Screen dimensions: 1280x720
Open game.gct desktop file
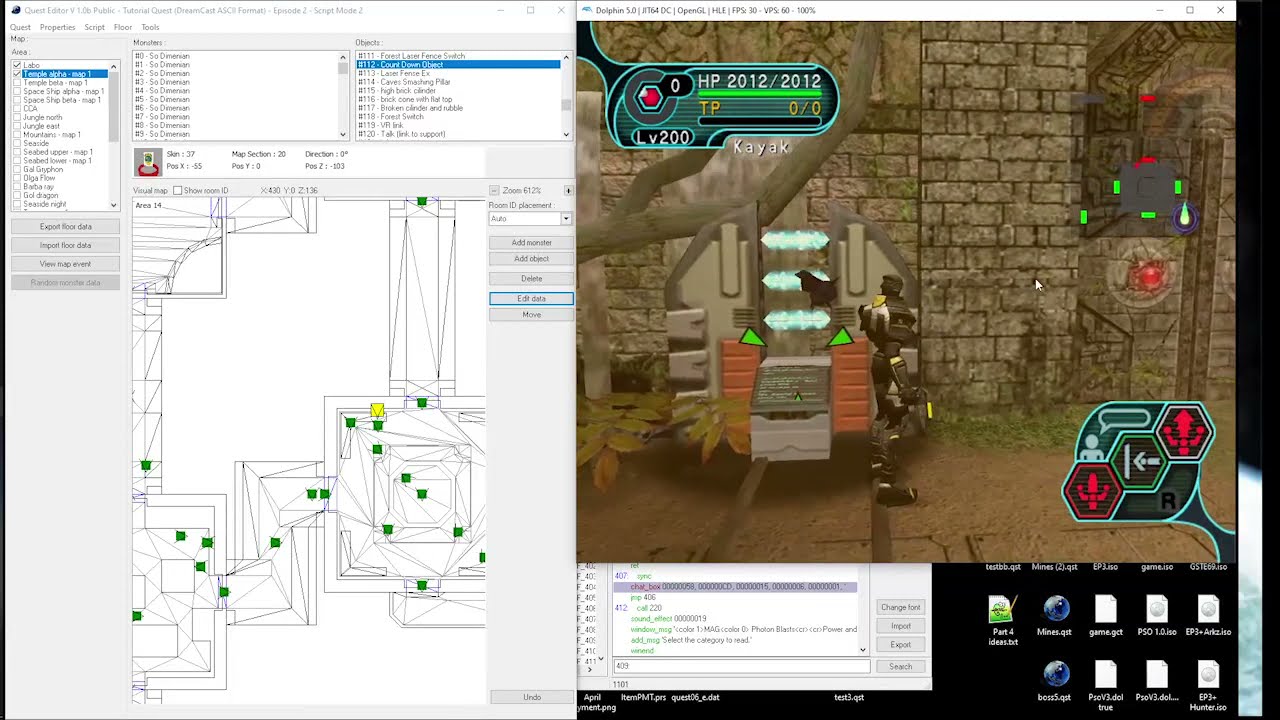click(x=1105, y=616)
